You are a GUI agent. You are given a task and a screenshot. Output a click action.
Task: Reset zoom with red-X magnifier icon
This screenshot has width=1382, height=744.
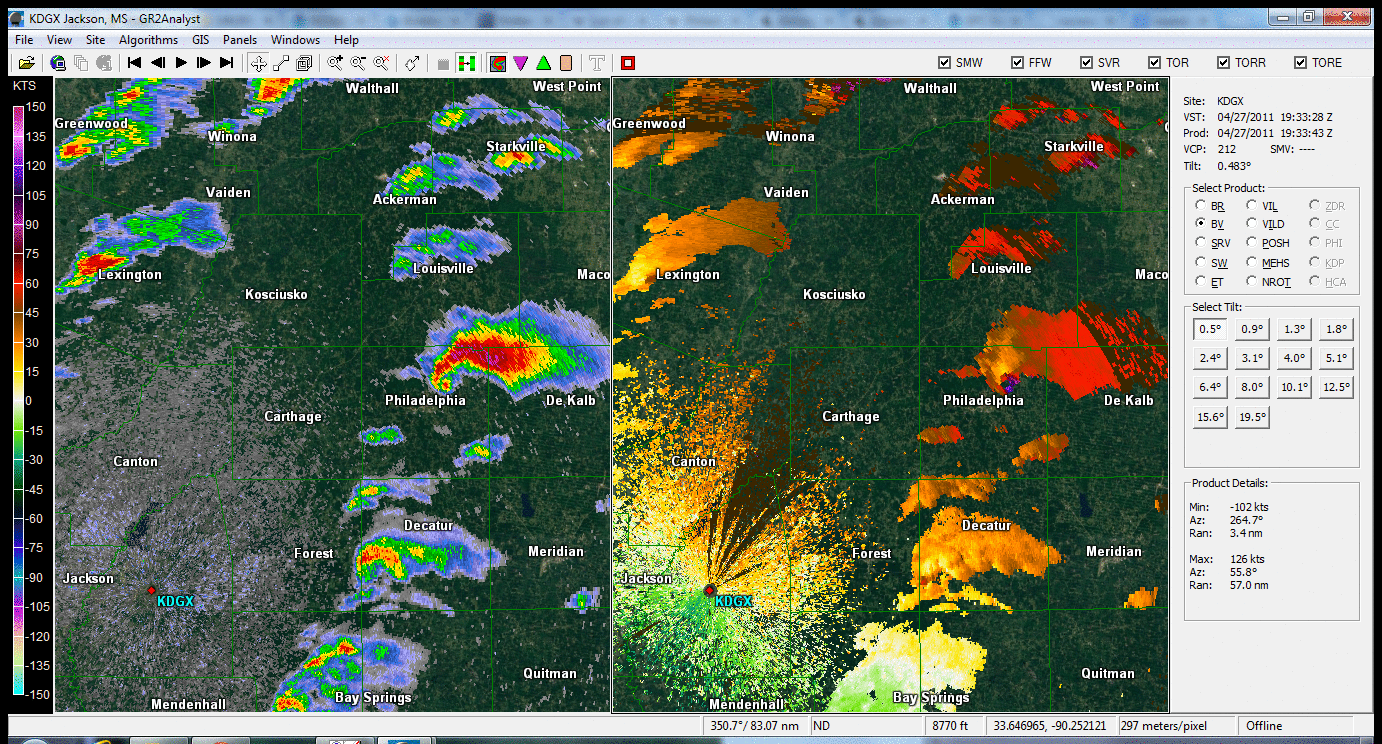pos(381,63)
